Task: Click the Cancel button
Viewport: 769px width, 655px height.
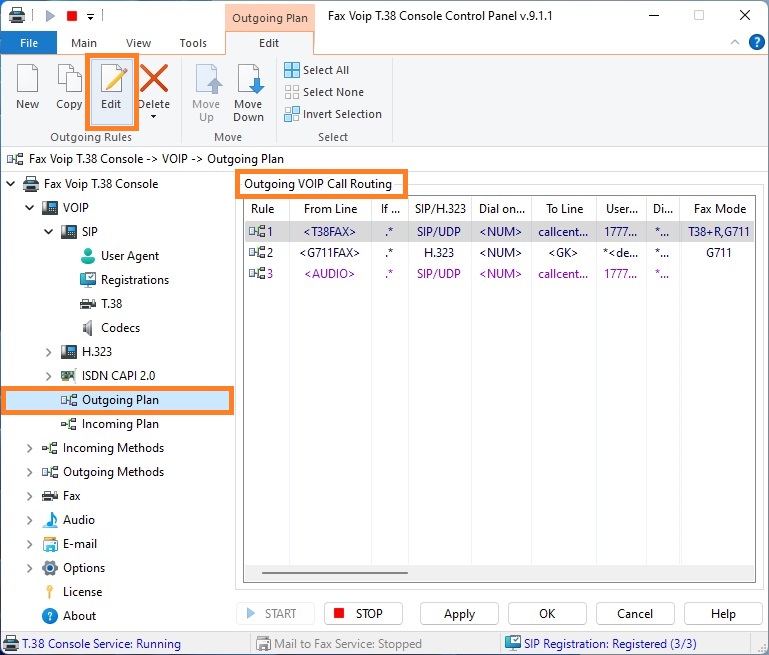Action: tap(635, 614)
